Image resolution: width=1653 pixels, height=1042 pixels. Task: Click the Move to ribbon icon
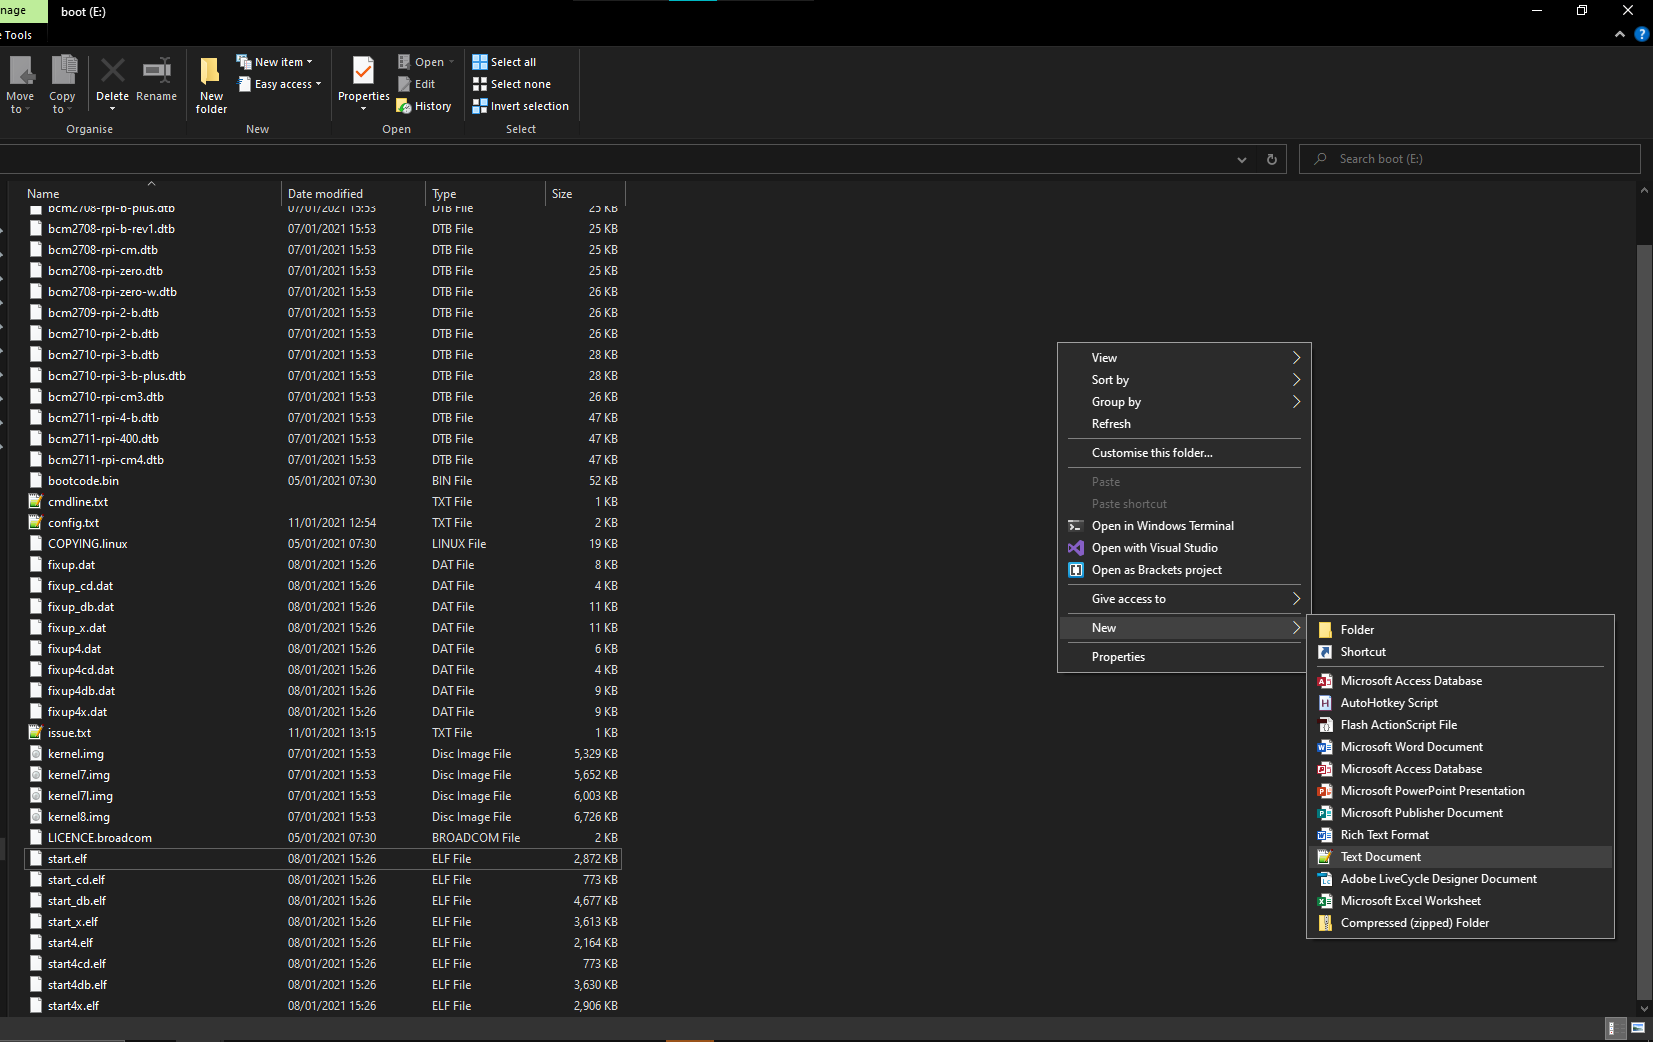[20, 84]
